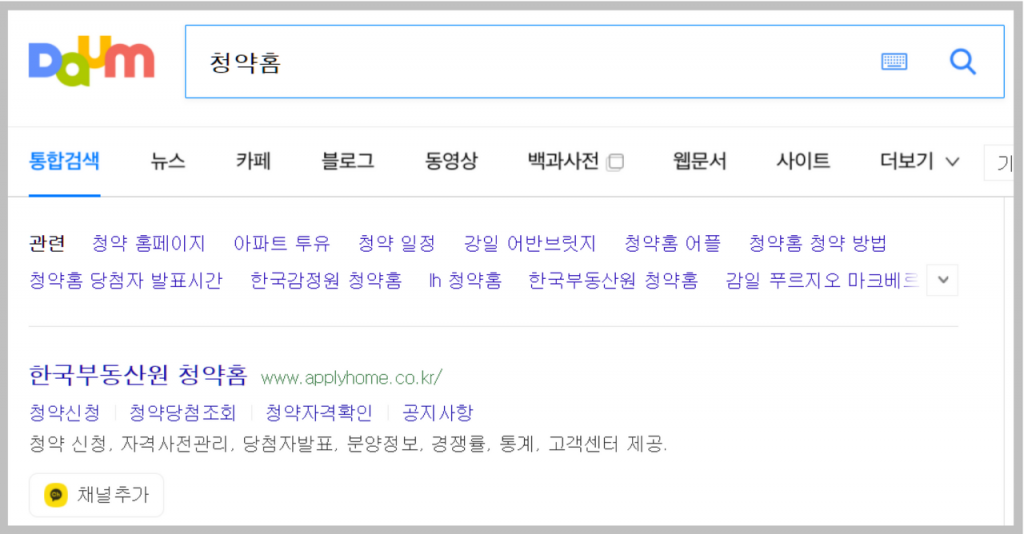This screenshot has width=1024, height=534.
Task: Click related search 청약 홈페이지
Action: (x=148, y=243)
